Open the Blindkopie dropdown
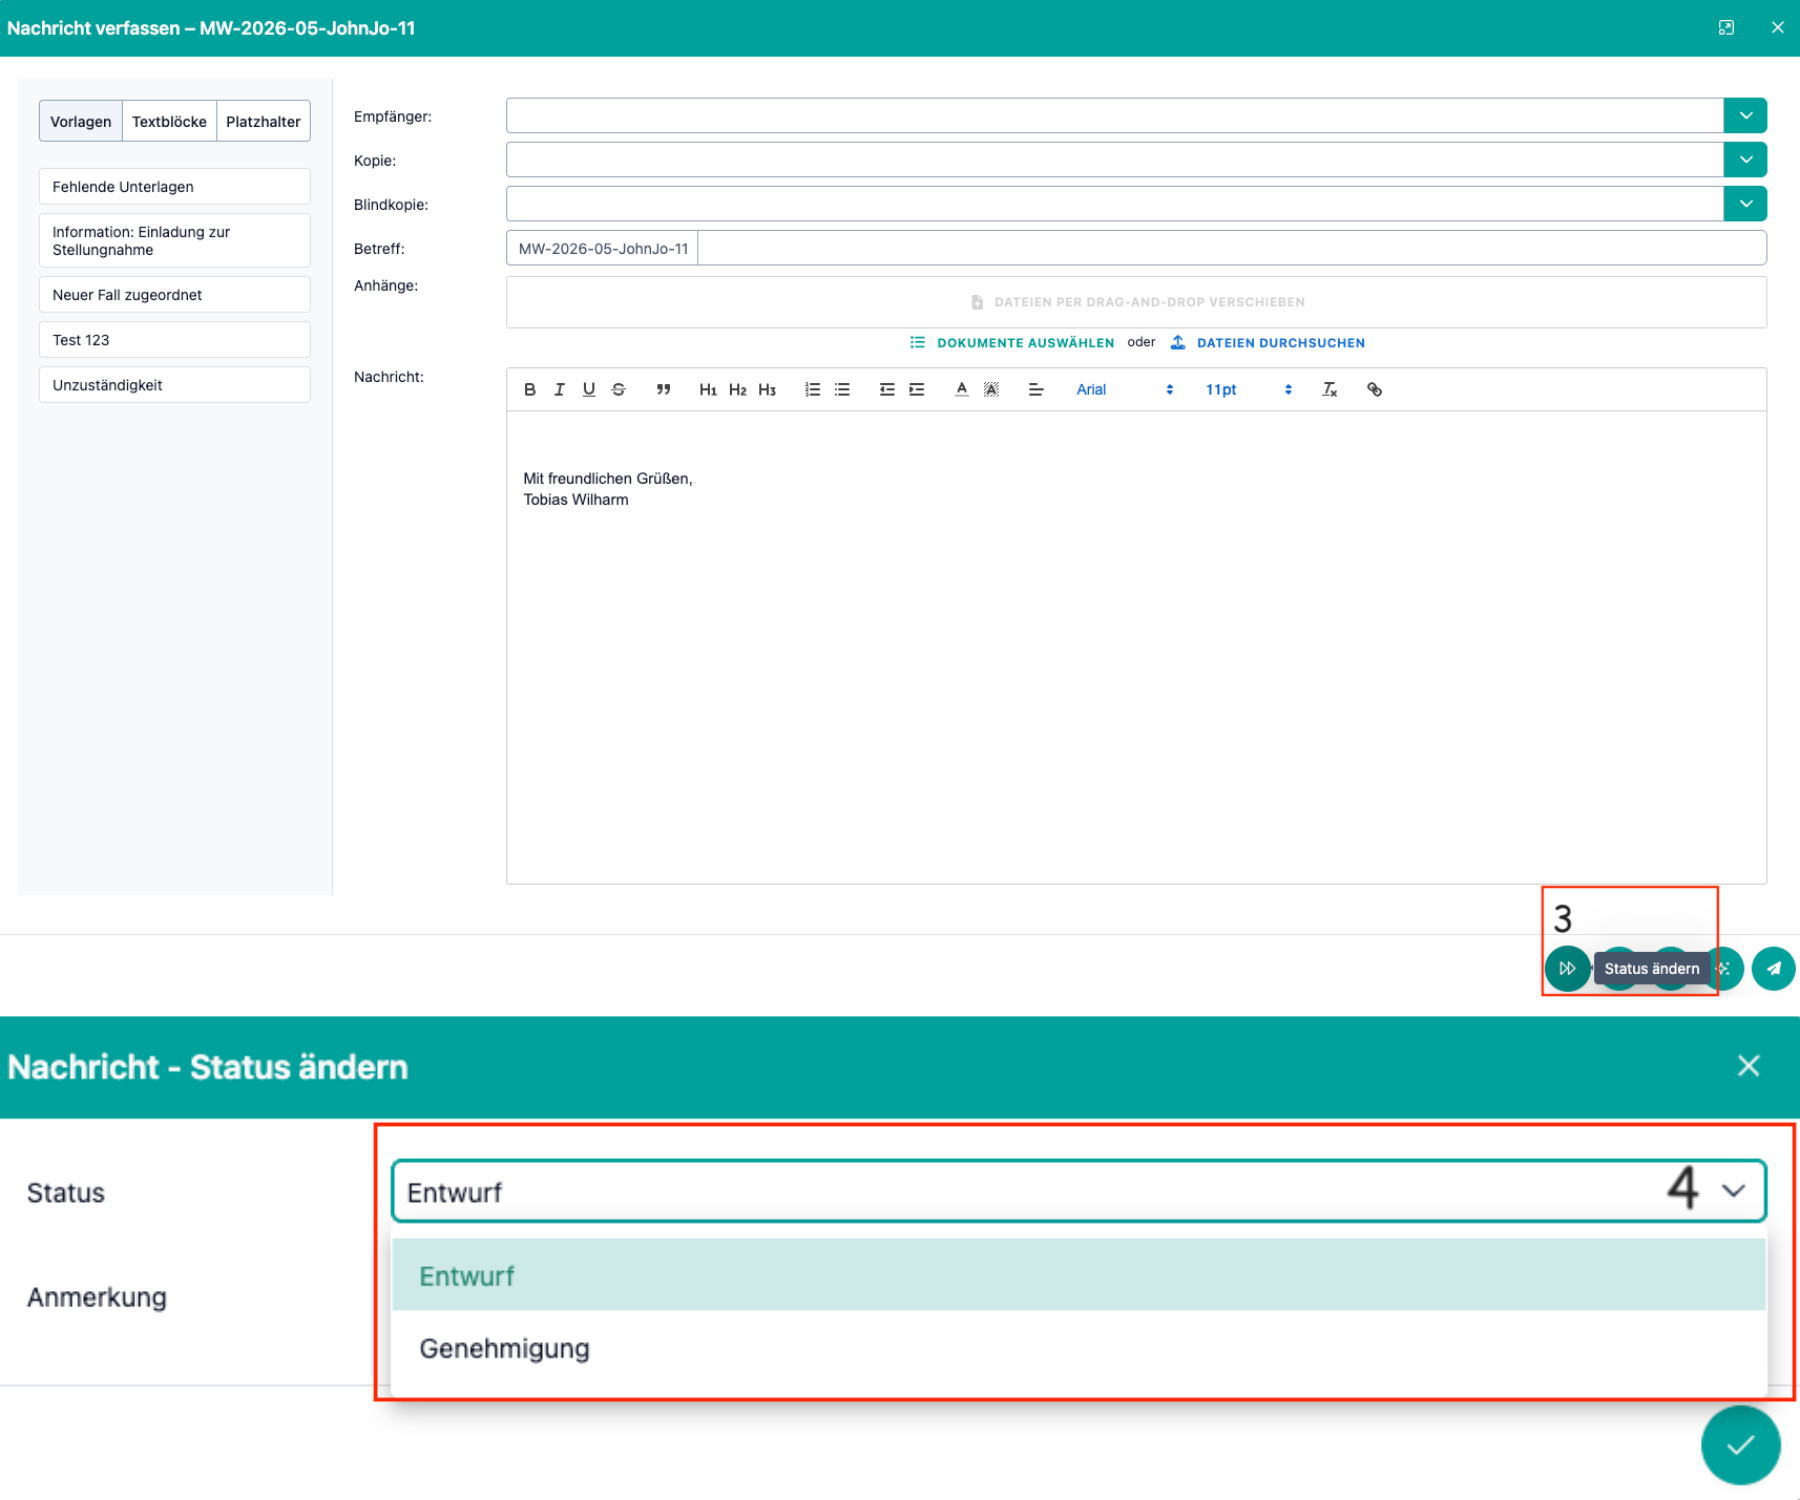 1745,204
